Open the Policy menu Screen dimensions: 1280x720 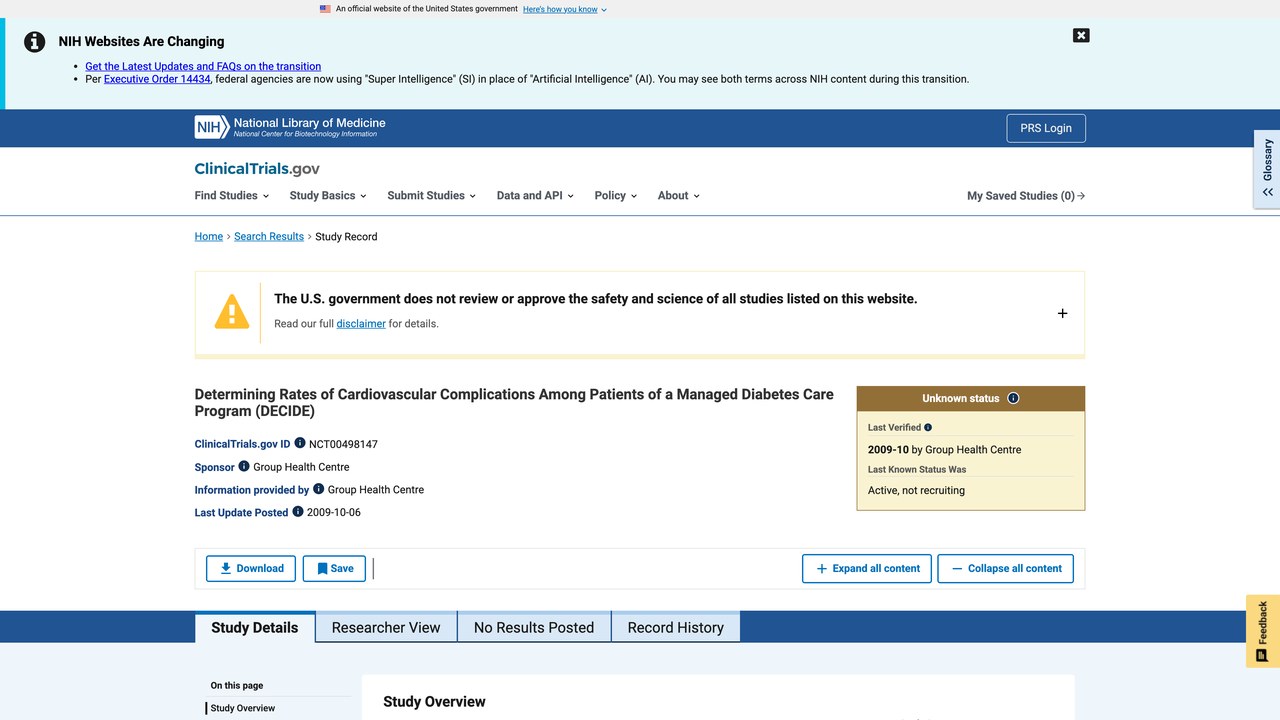pyautogui.click(x=615, y=196)
